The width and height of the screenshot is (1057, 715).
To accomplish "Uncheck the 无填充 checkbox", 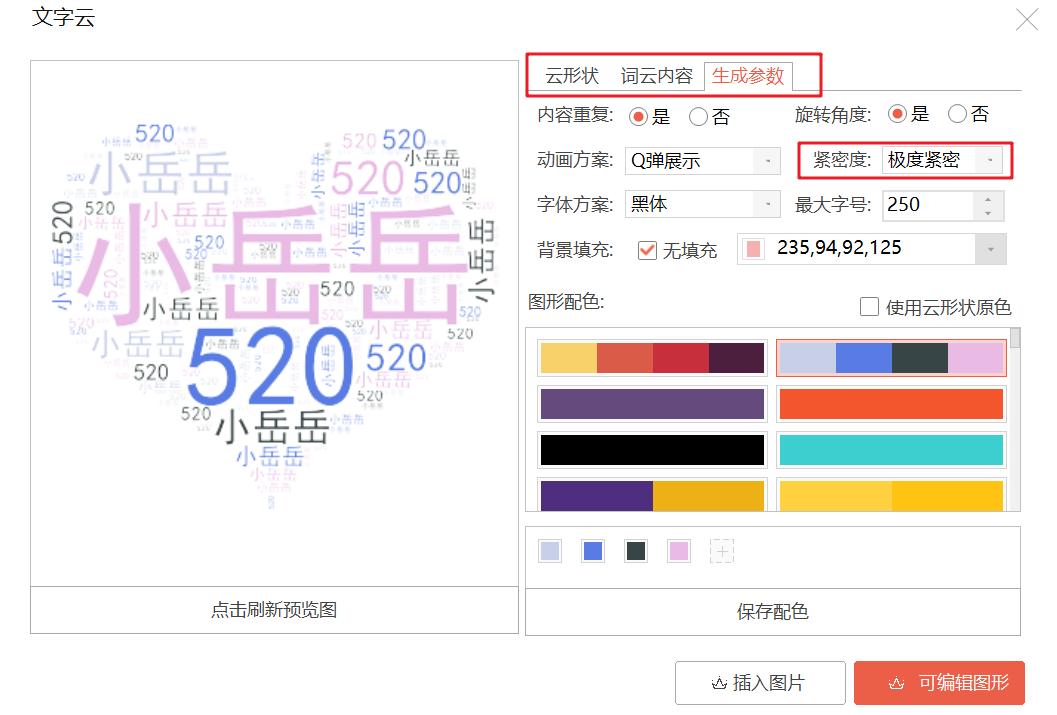I will click(645, 251).
